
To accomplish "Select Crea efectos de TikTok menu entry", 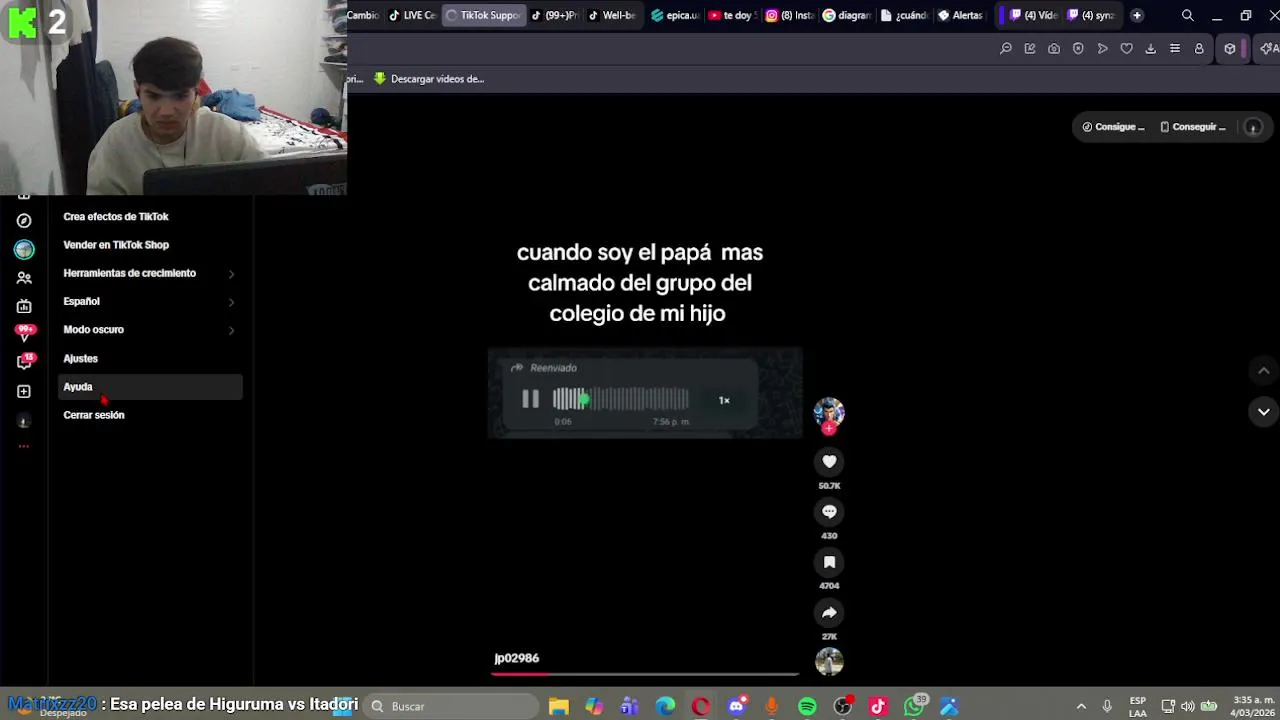I will pos(116,217).
